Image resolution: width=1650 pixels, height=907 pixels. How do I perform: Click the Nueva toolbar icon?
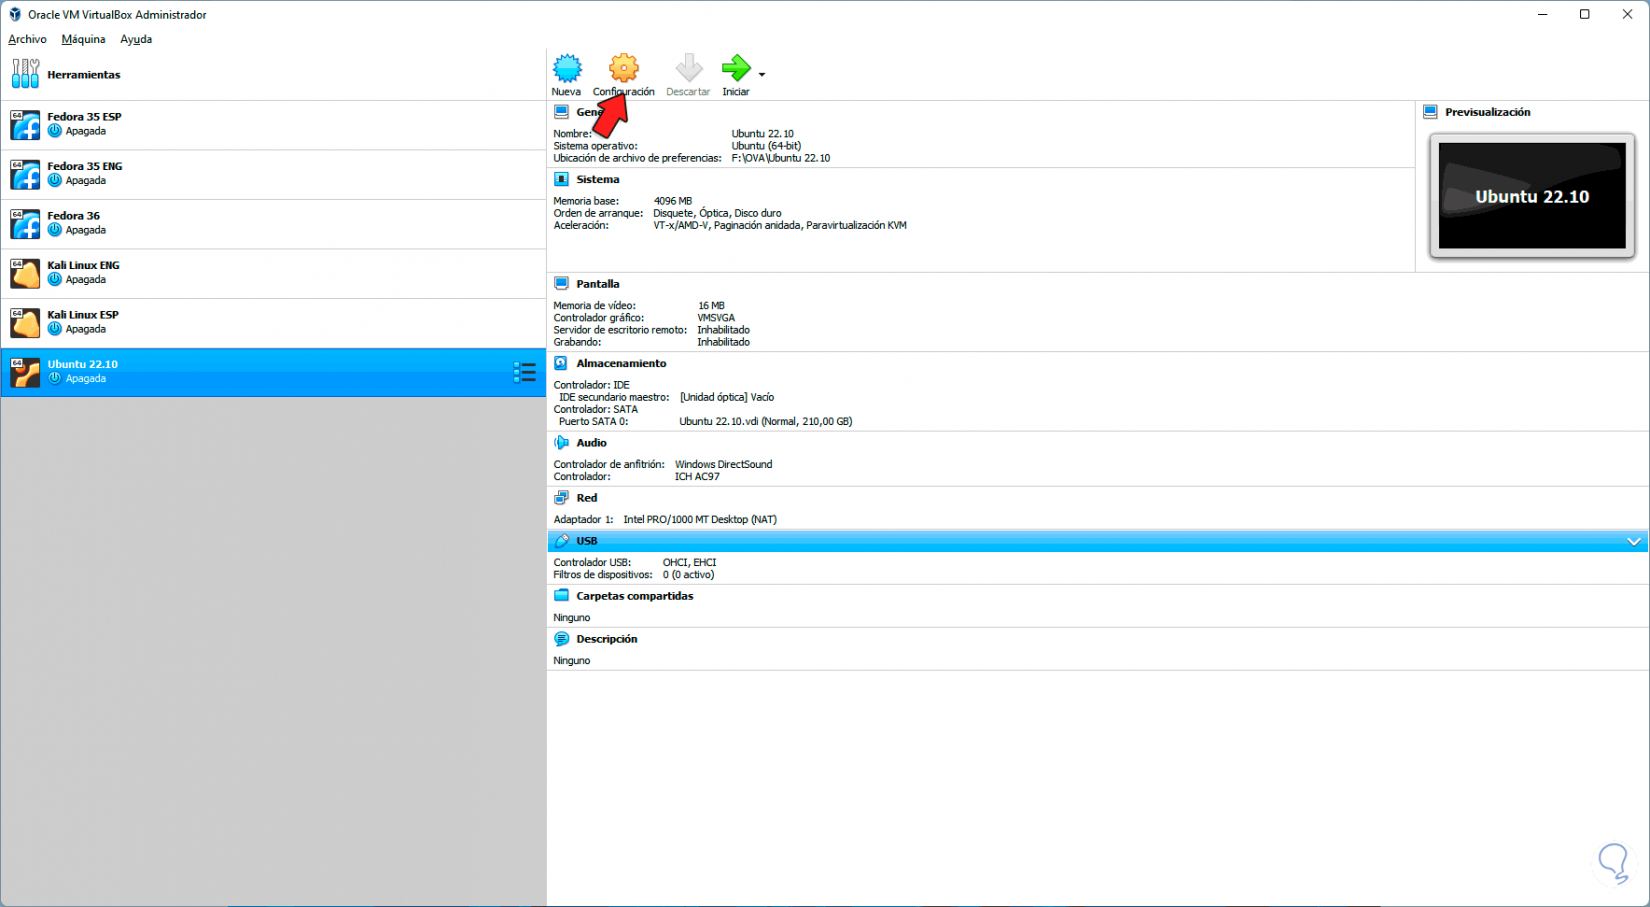pos(567,68)
